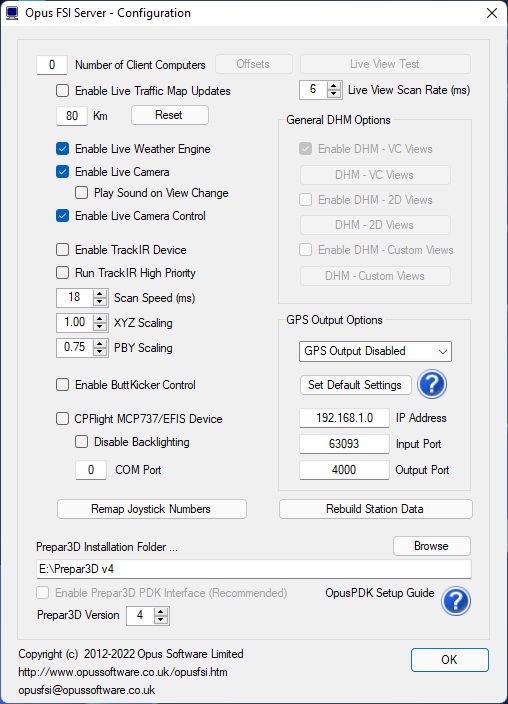Click the GPS Output Options help question-mark icon
This screenshot has height=704, width=508.
point(432,384)
